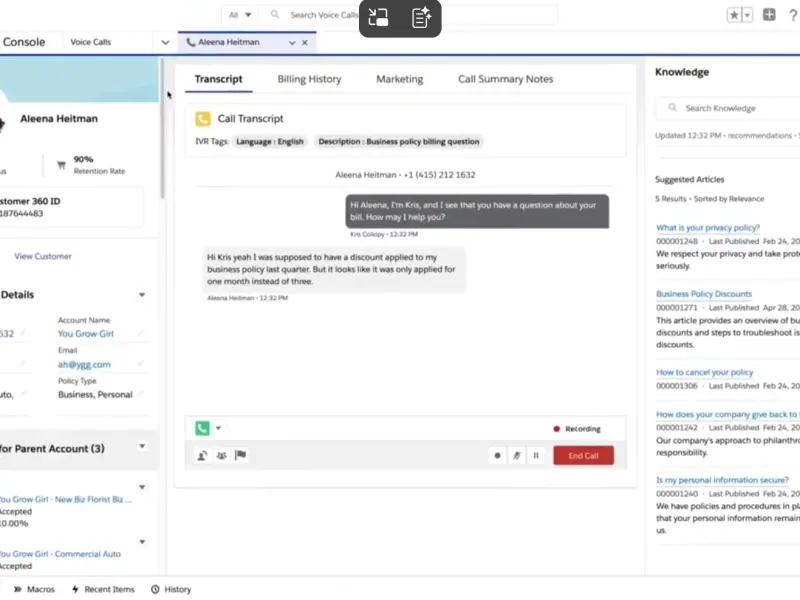Open the favorites star icon
800x600 pixels.
click(735, 15)
